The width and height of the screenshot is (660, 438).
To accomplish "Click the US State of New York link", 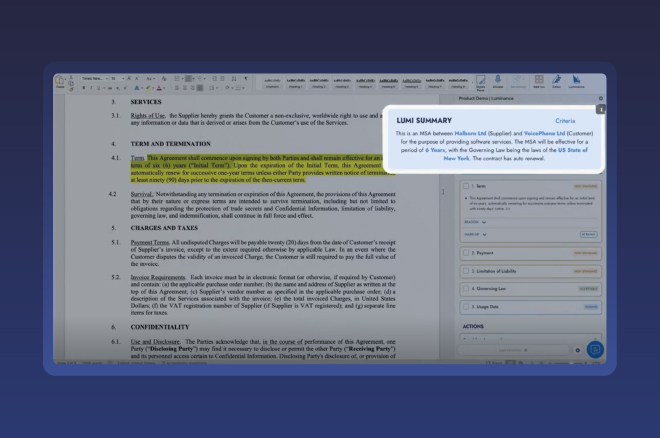I will 516,154.
